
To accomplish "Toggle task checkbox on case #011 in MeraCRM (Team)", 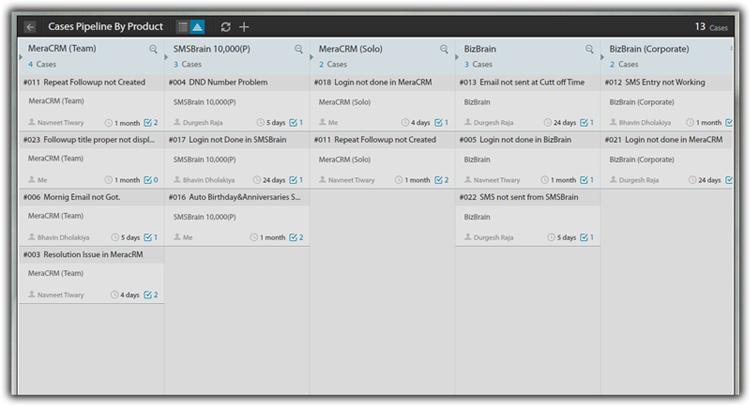I will [147, 123].
